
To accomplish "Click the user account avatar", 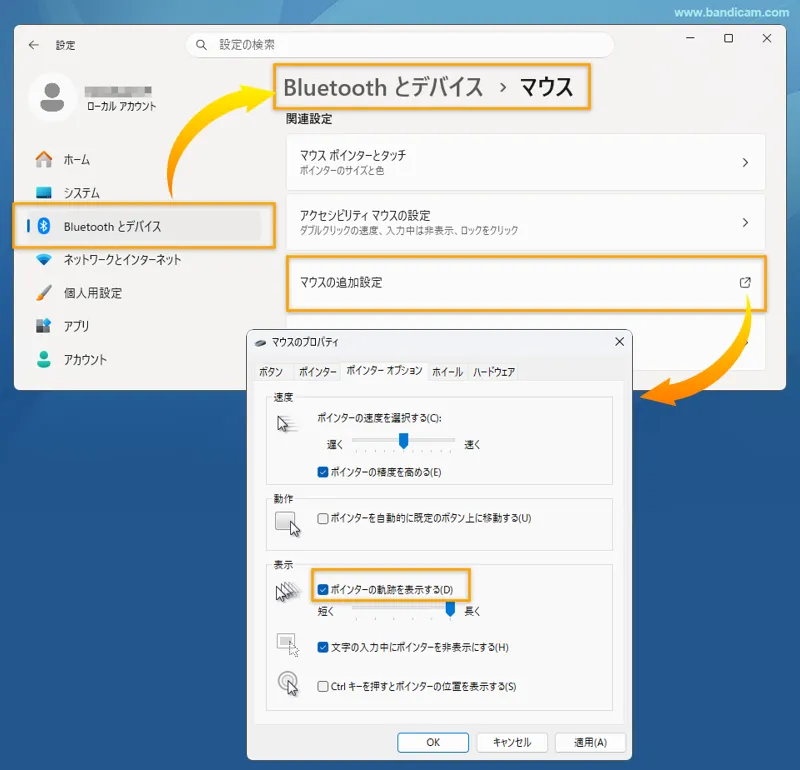I will 52,97.
